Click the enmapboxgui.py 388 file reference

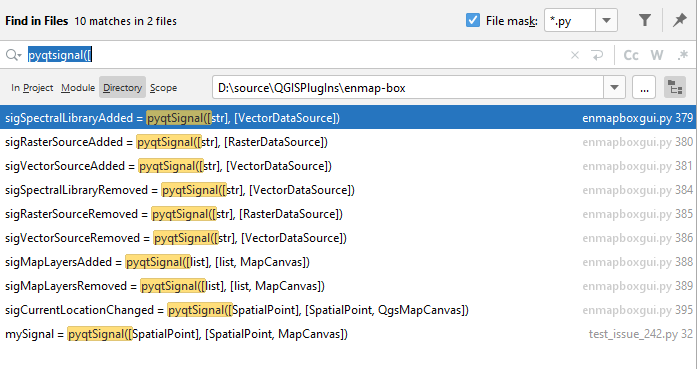[x=637, y=262]
